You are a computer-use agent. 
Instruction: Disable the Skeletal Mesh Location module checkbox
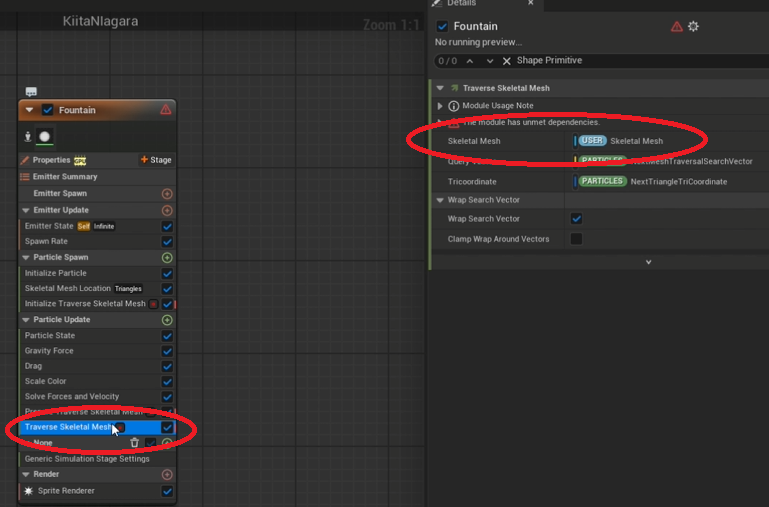167,289
